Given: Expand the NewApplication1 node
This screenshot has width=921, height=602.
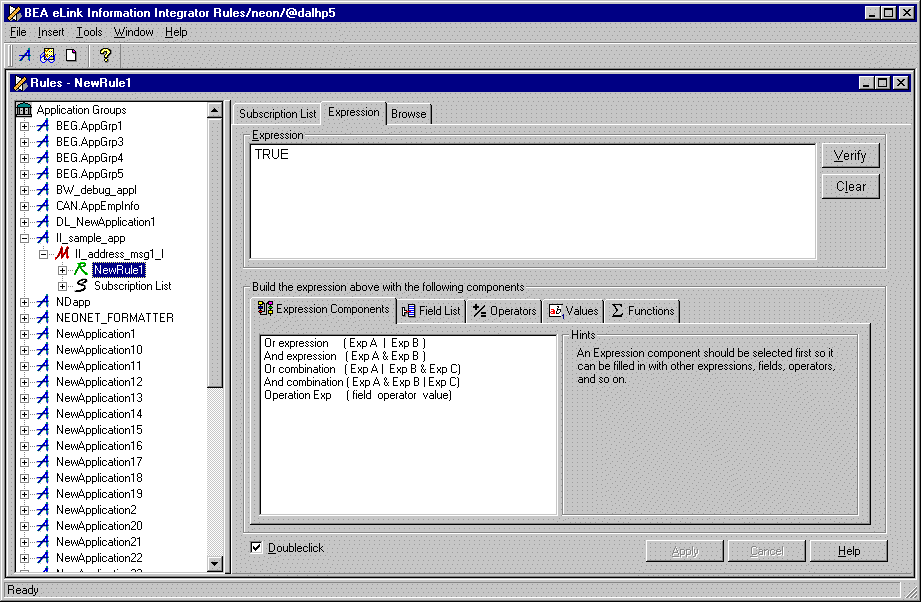Looking at the screenshot, I should coord(24,334).
